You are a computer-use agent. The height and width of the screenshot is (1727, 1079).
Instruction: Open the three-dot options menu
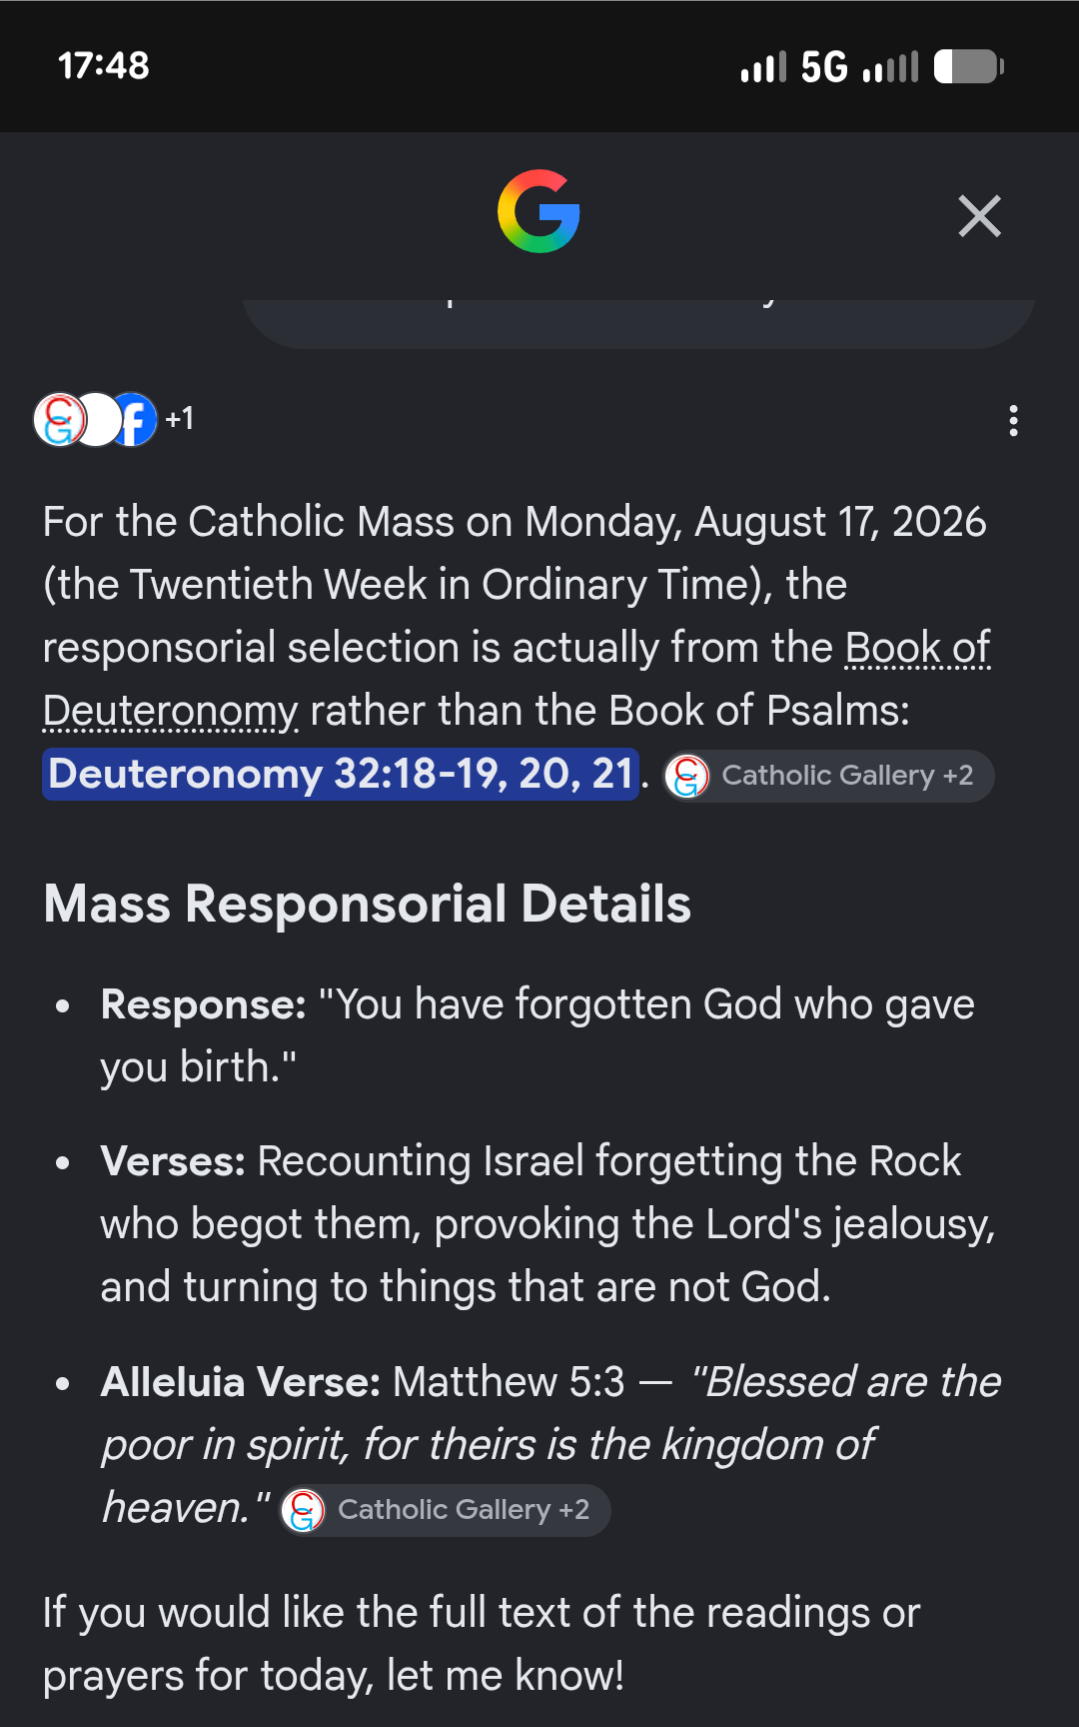1013,420
